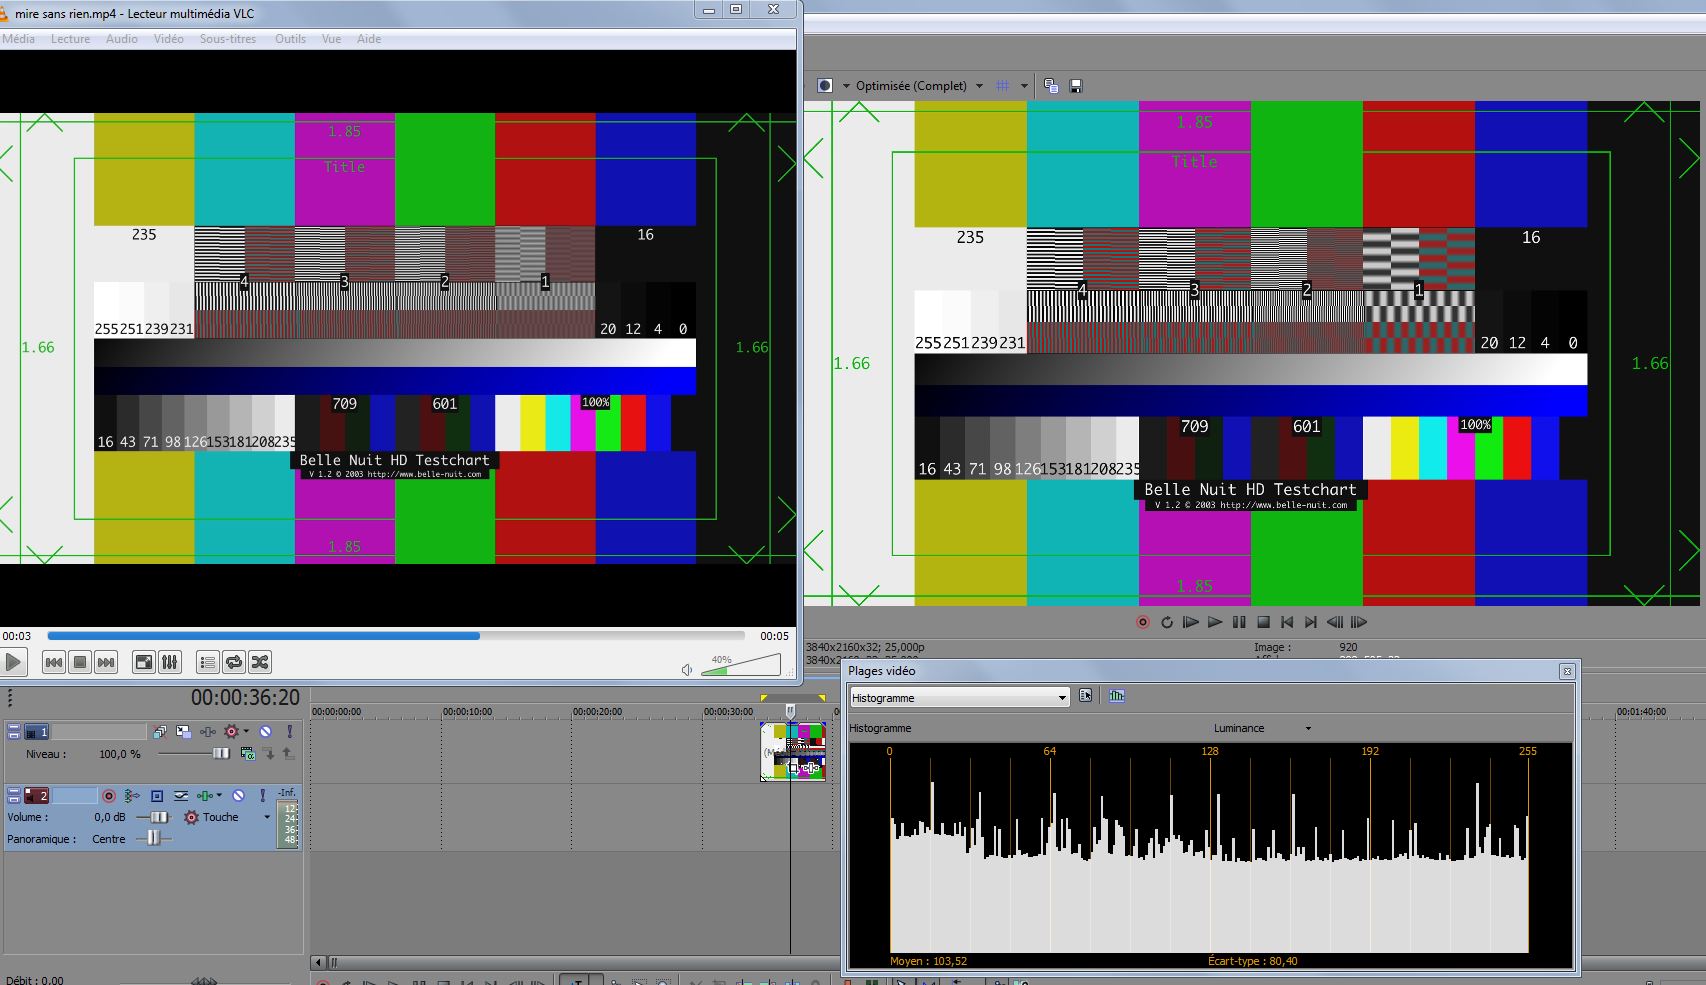Open VLC extended settings (equalizer) icon
Screen dimensions: 1706x985
170,662
